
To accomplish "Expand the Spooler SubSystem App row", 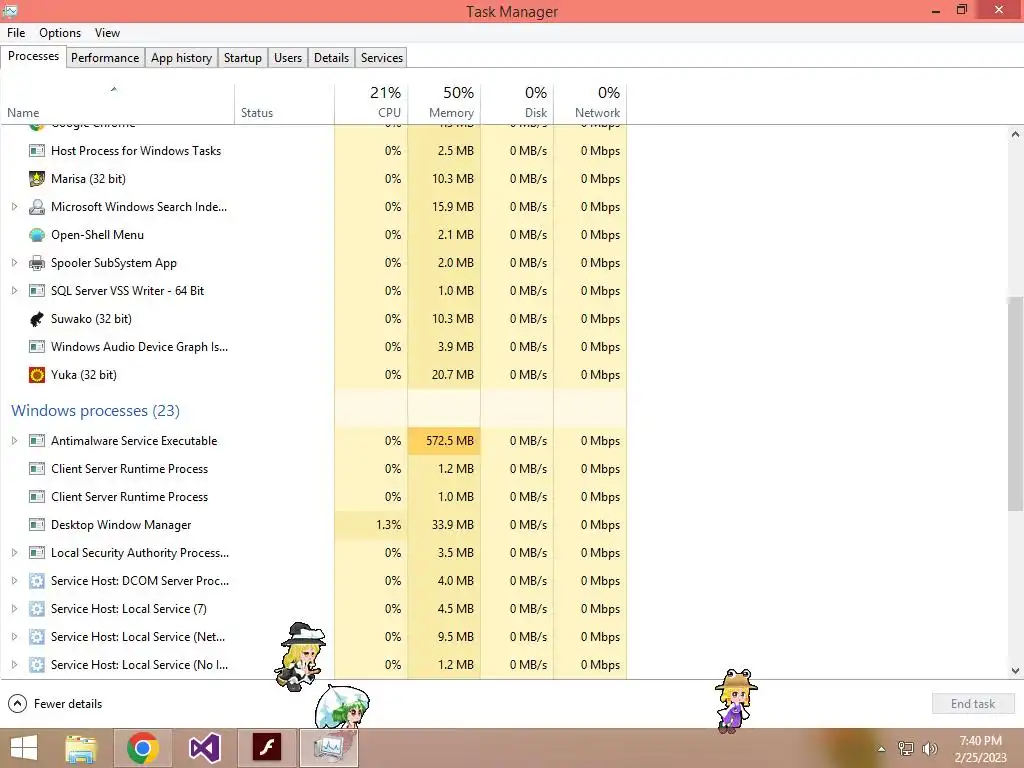I will [x=14, y=263].
